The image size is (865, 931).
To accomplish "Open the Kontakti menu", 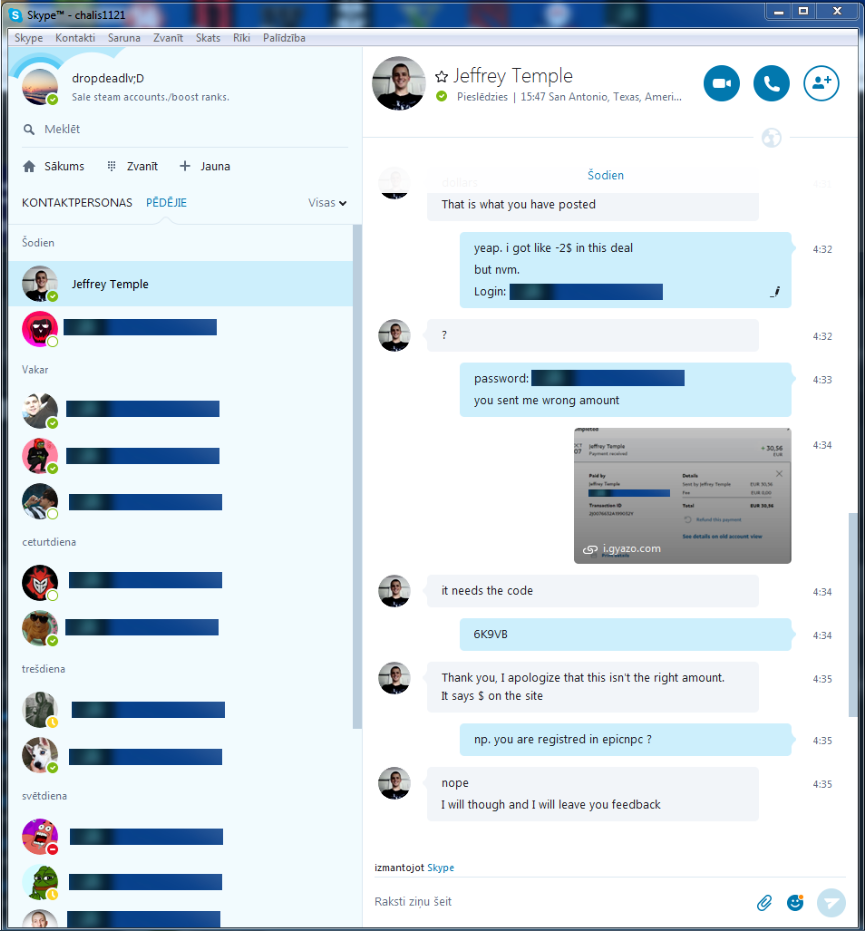I will [75, 37].
